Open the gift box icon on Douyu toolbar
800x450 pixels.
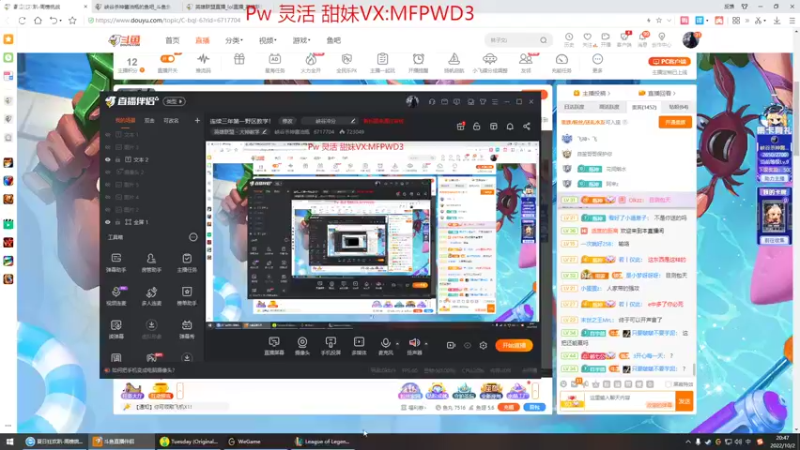(x=239, y=60)
